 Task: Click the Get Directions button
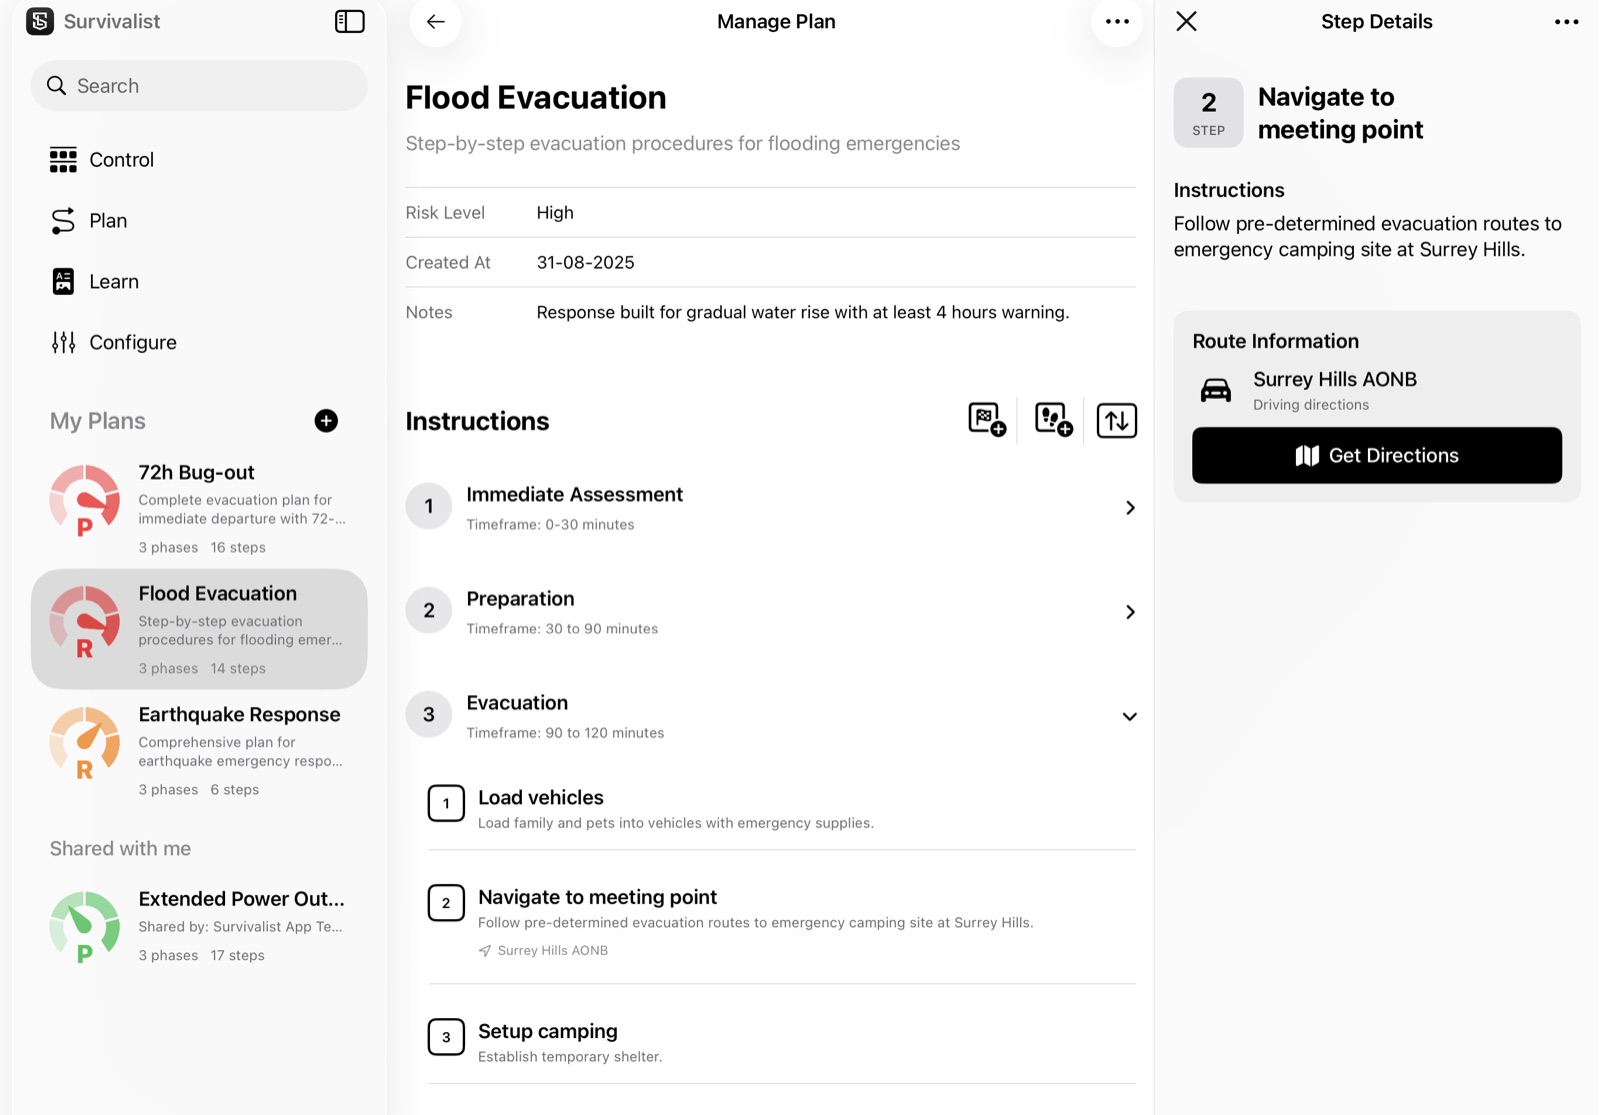[x=1377, y=456]
